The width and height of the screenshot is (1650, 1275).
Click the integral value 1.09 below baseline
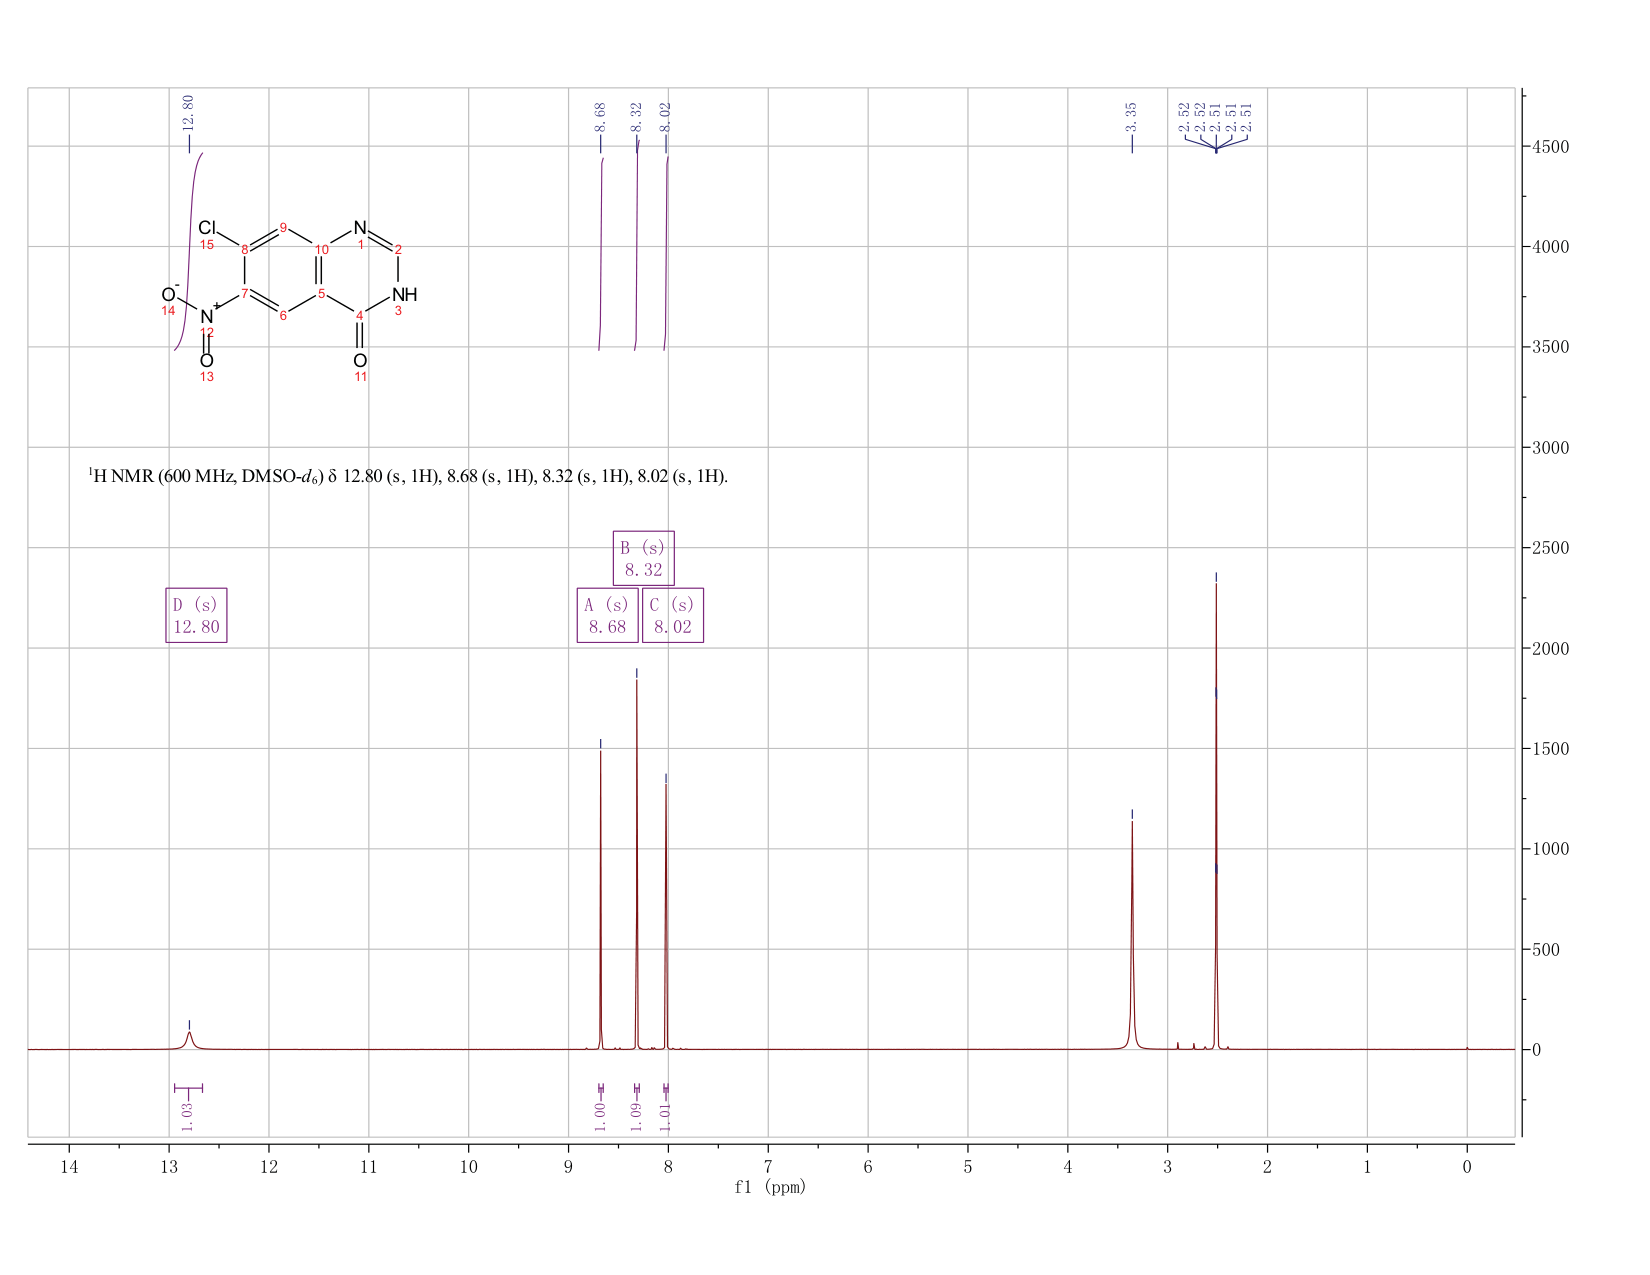[x=636, y=1116]
